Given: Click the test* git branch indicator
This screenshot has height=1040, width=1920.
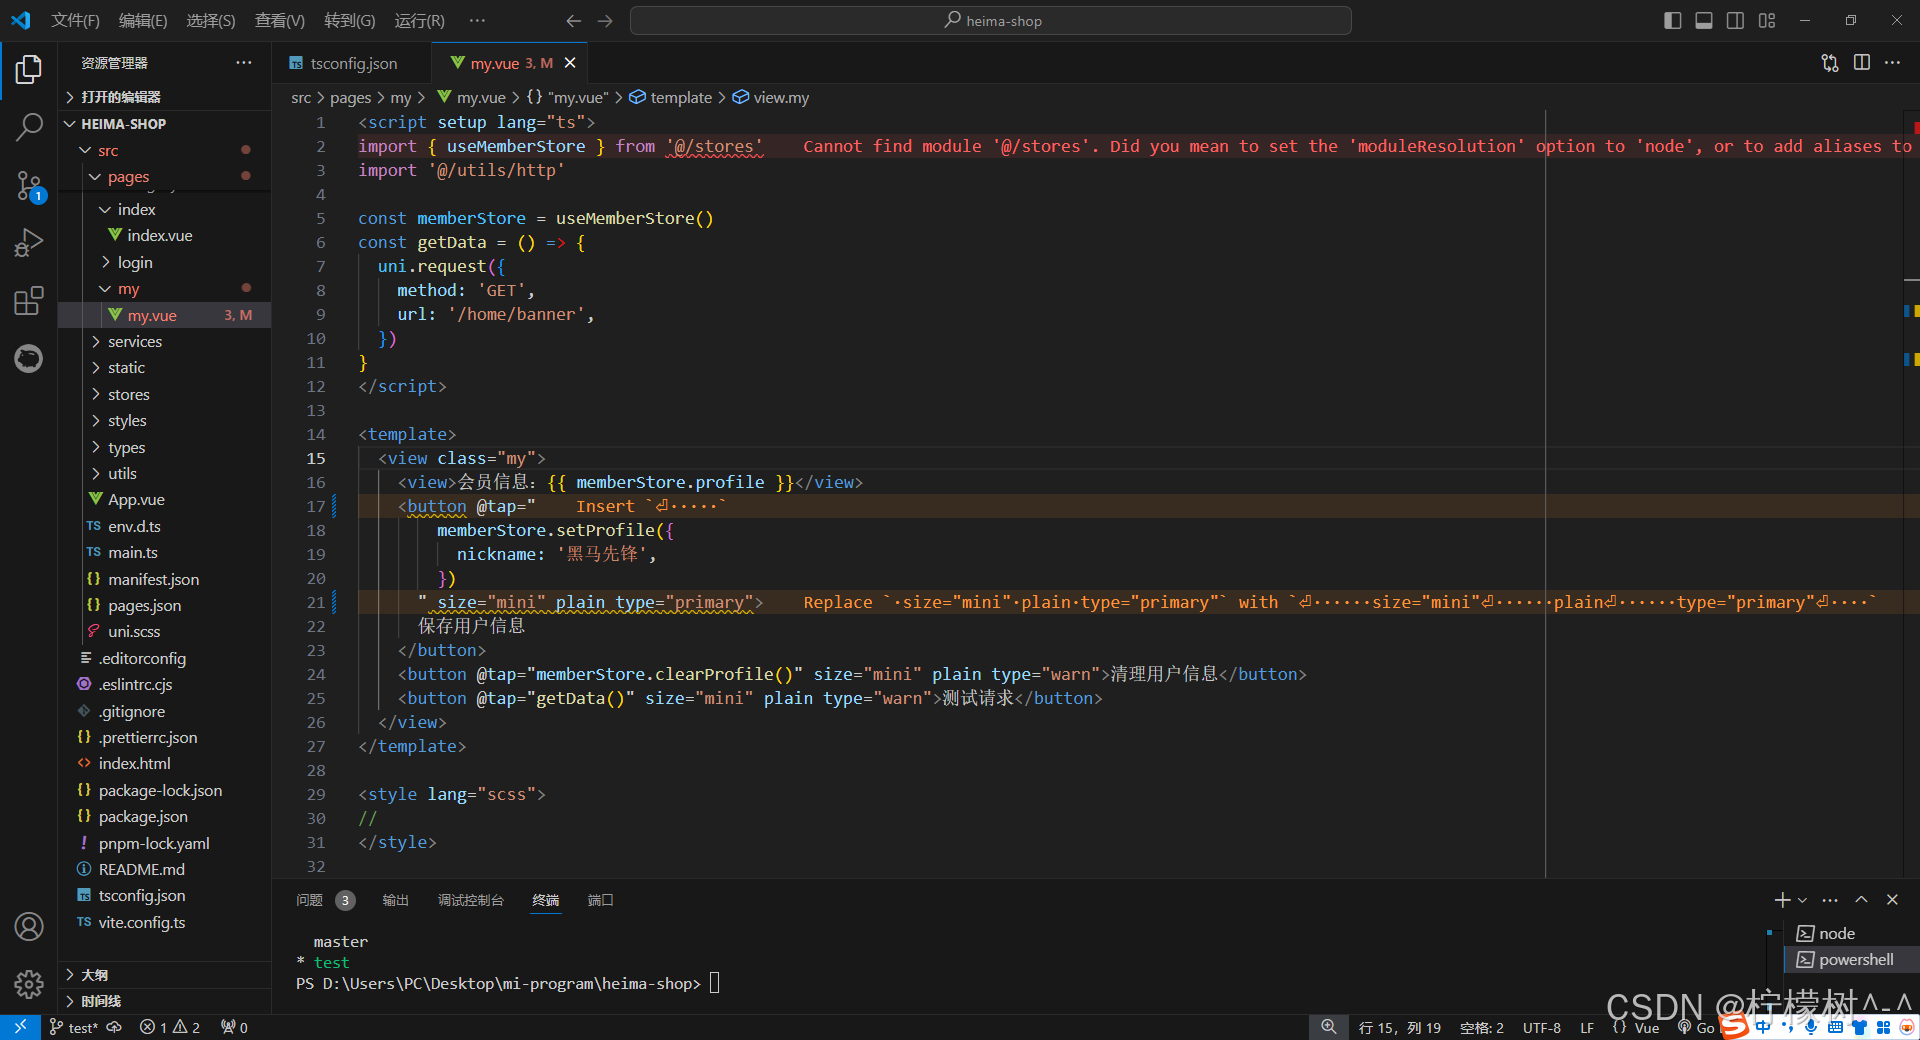Looking at the screenshot, I should pos(74,1027).
